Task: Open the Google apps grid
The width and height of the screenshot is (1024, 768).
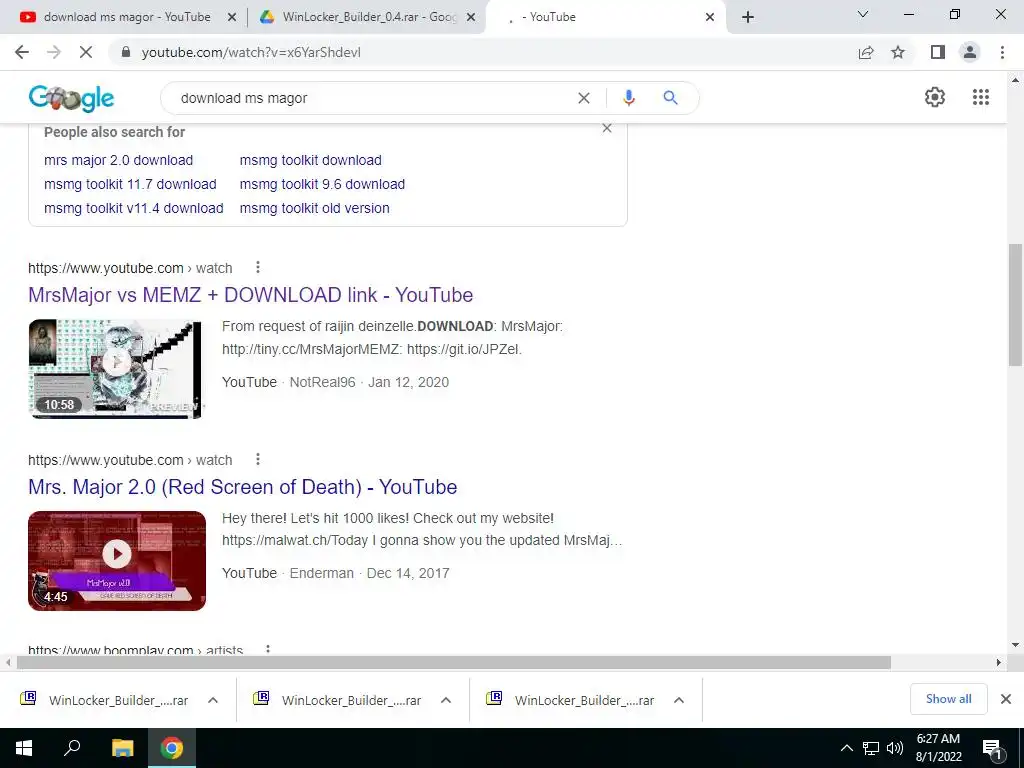Action: point(980,97)
